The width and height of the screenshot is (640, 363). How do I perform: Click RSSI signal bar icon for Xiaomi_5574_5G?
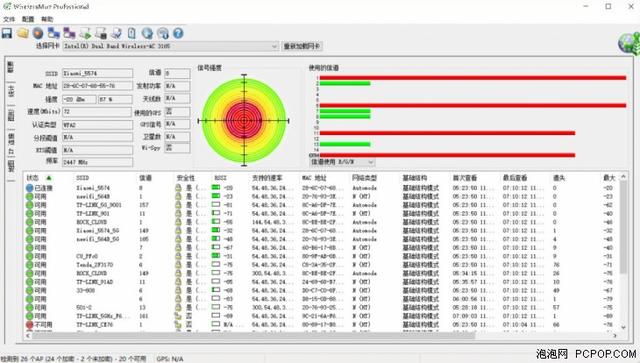216,230
